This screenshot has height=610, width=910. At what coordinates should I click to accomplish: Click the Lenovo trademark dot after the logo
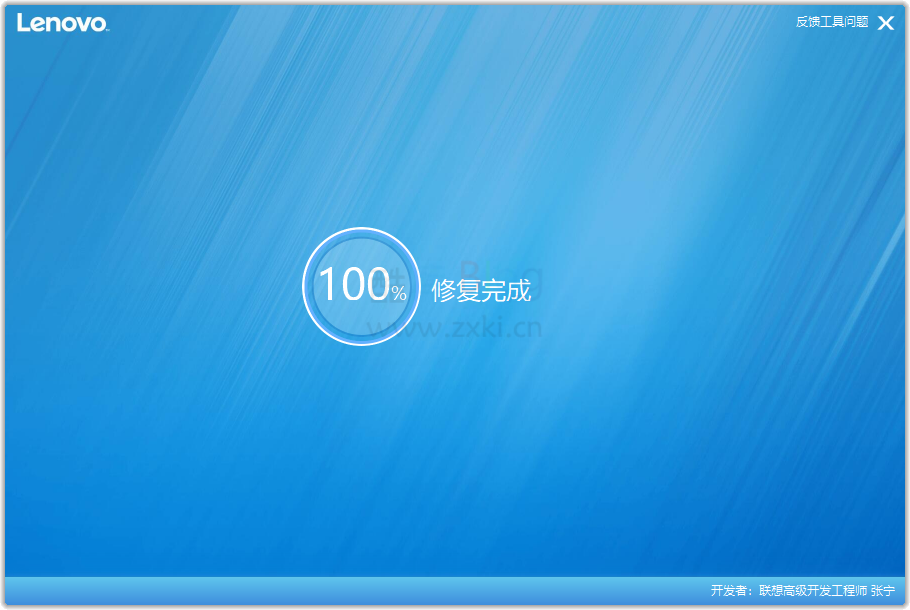pyautogui.click(x=106, y=30)
